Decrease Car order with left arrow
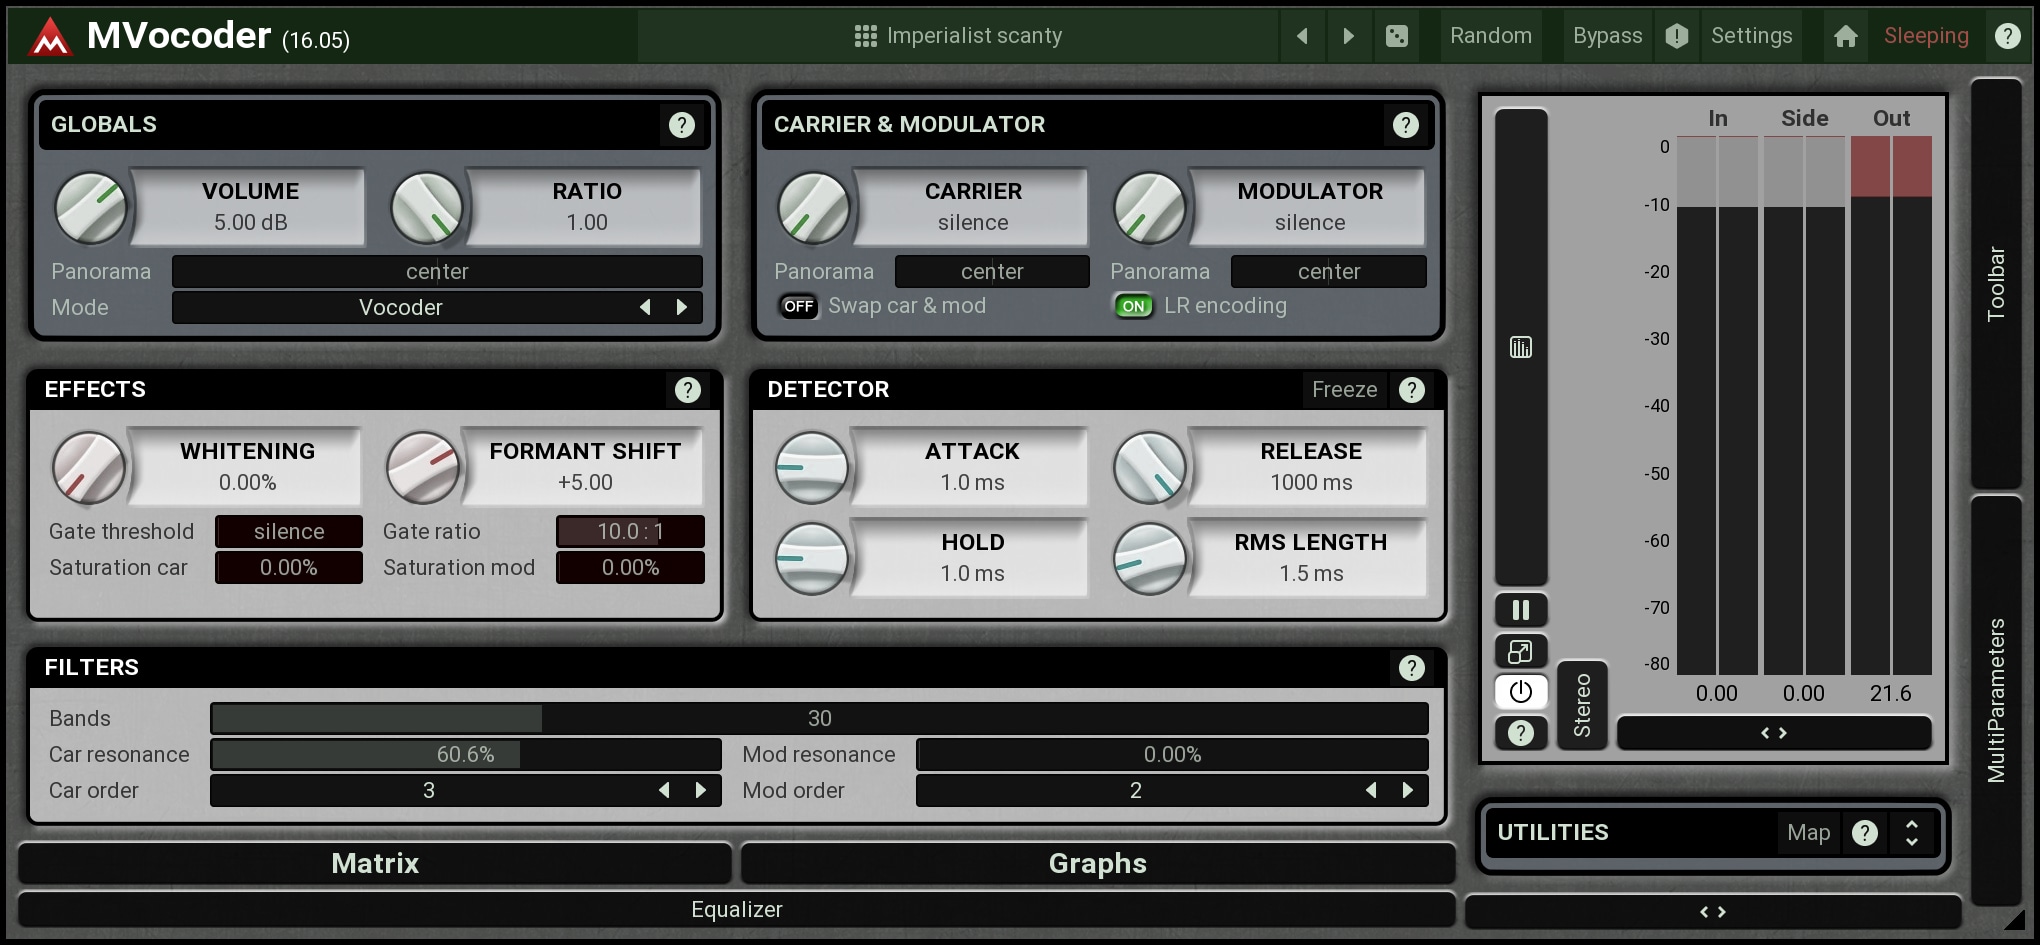Image resolution: width=2040 pixels, height=945 pixels. (x=664, y=790)
